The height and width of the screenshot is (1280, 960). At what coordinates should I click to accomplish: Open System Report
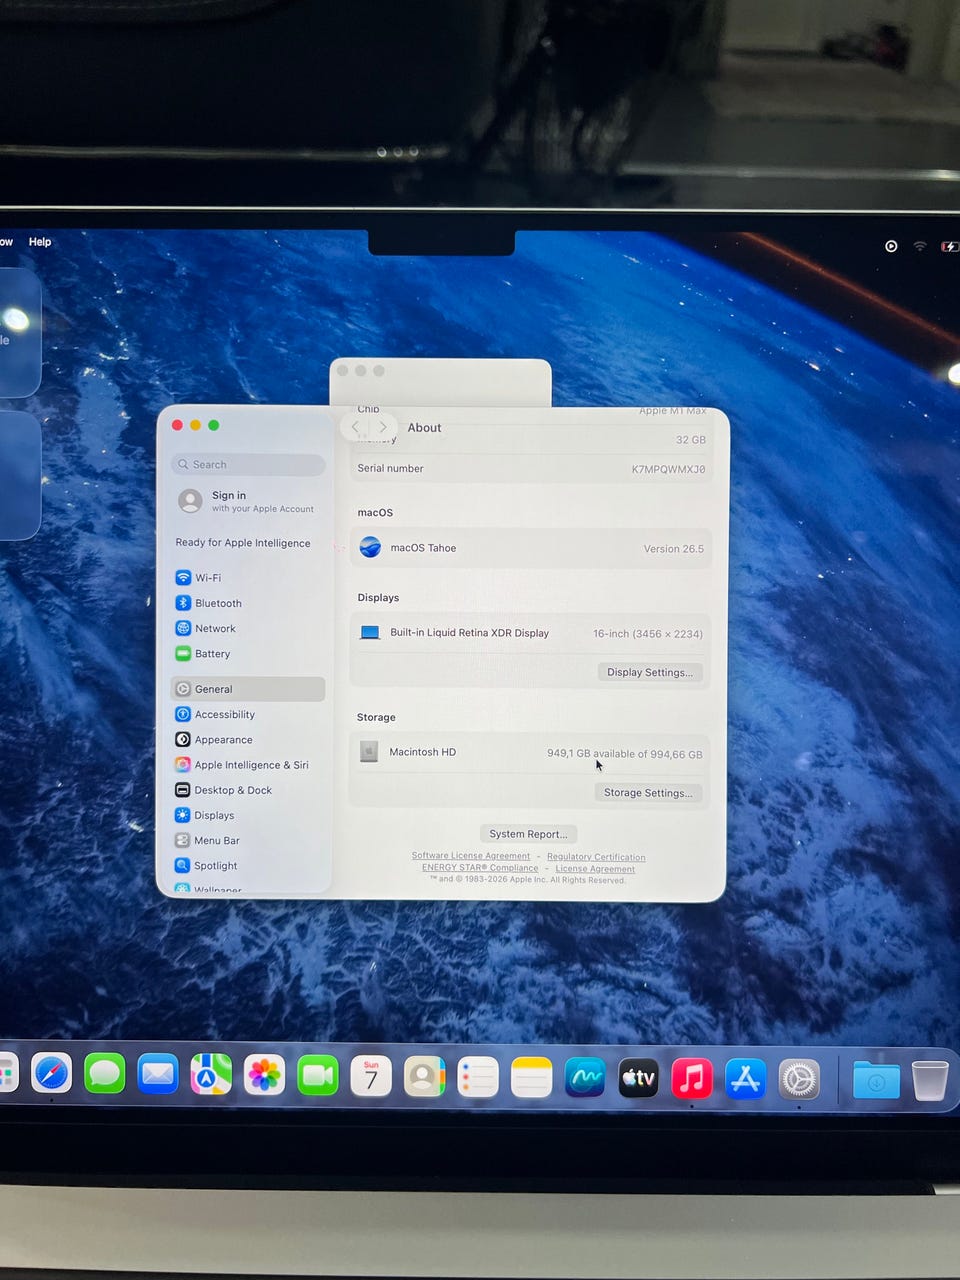tap(528, 834)
